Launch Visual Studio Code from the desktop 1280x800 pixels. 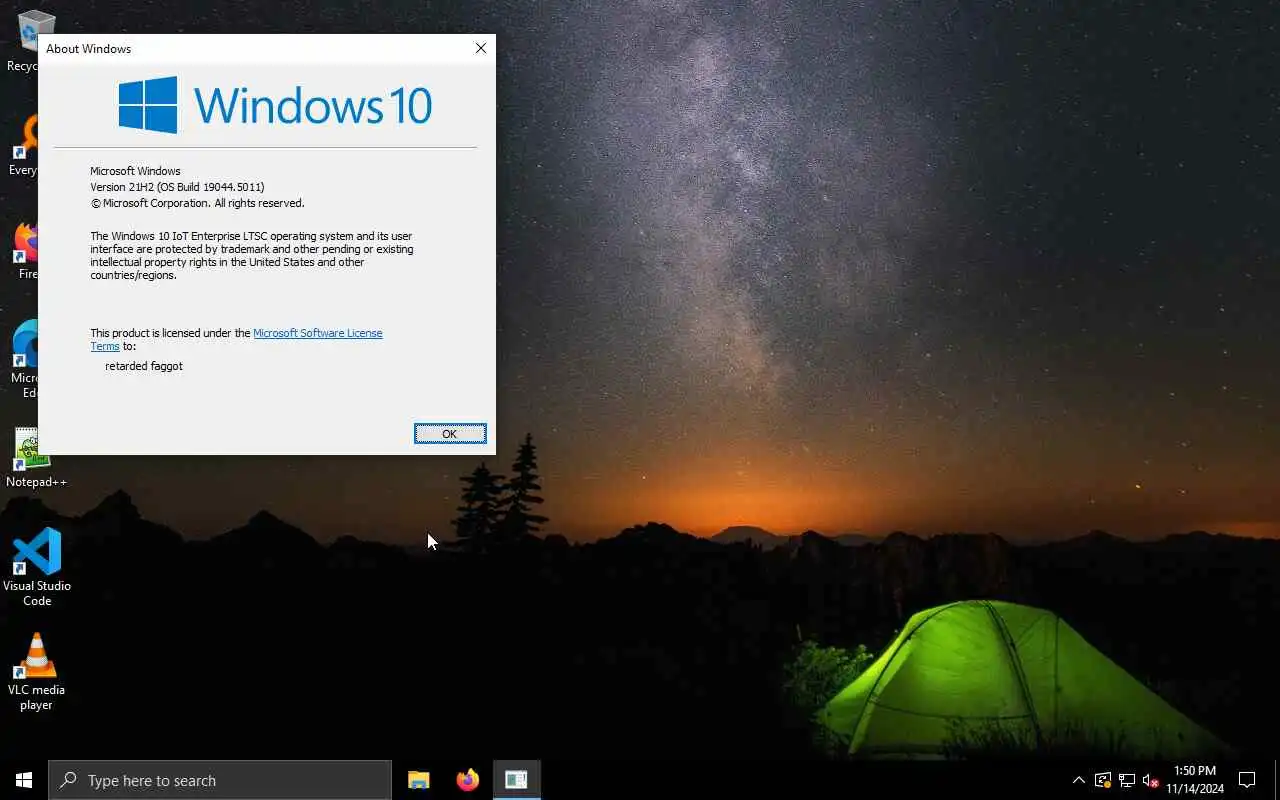37,566
